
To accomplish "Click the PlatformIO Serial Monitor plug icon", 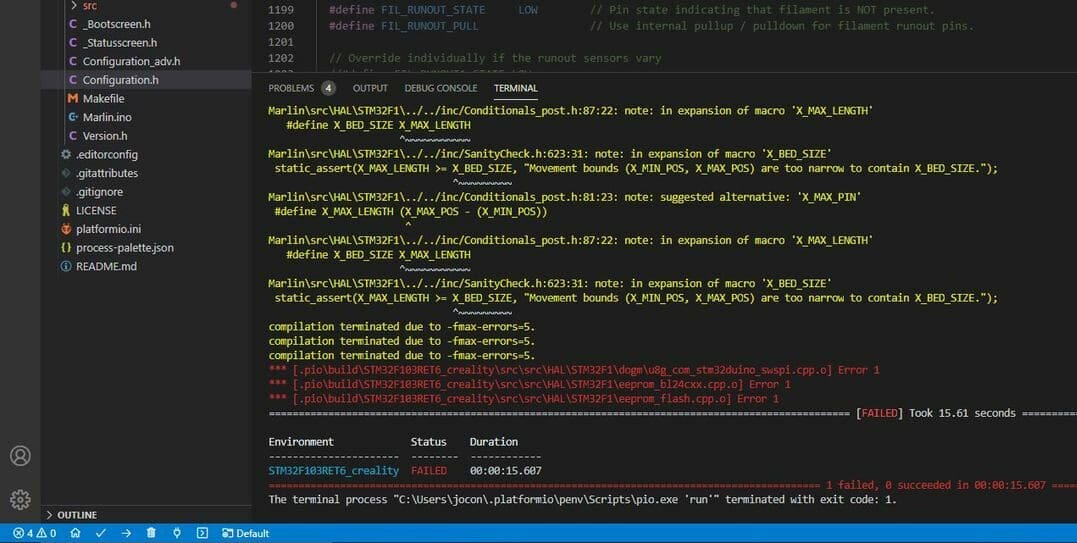I will 177,533.
